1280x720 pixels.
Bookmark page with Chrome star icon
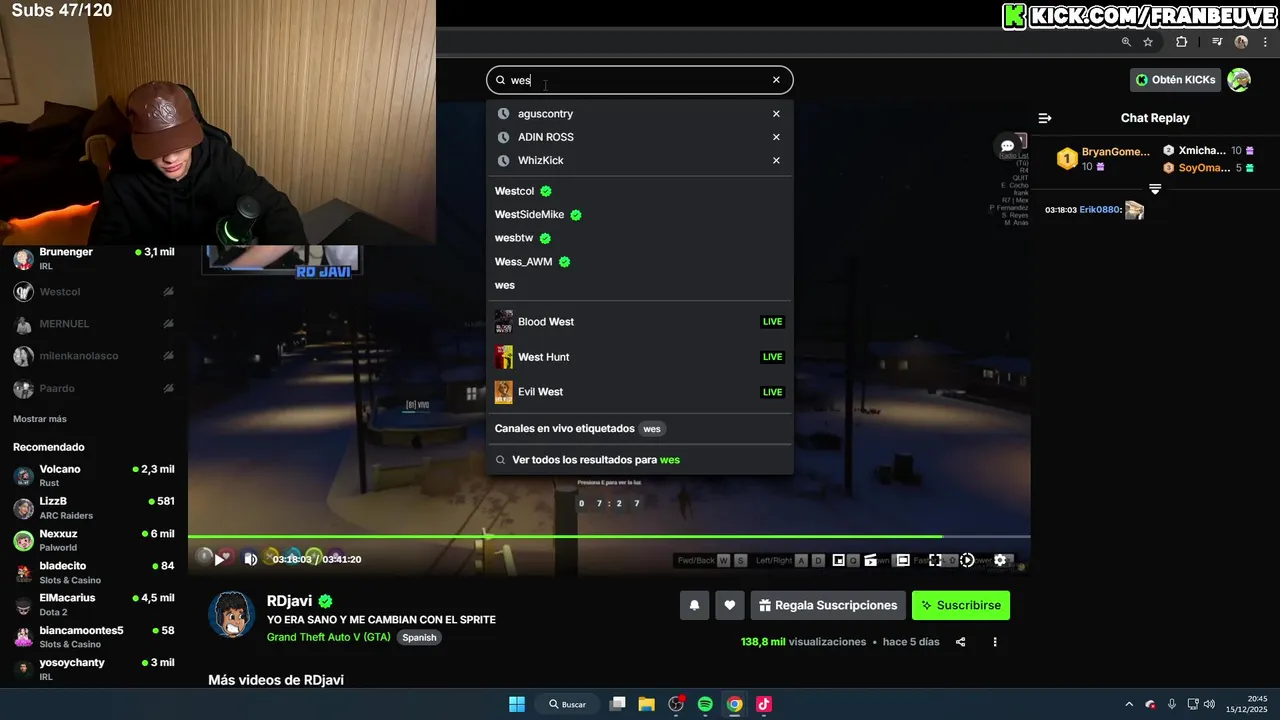(1148, 42)
